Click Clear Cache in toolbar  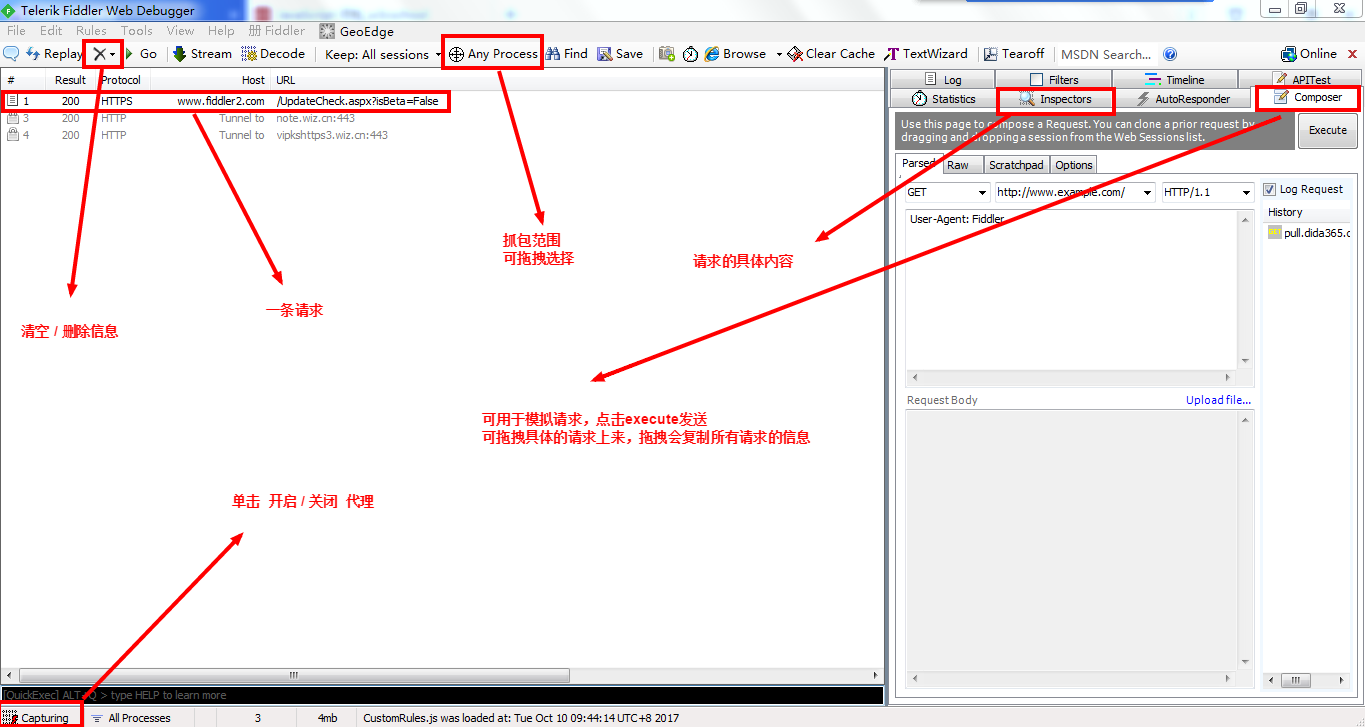[831, 54]
